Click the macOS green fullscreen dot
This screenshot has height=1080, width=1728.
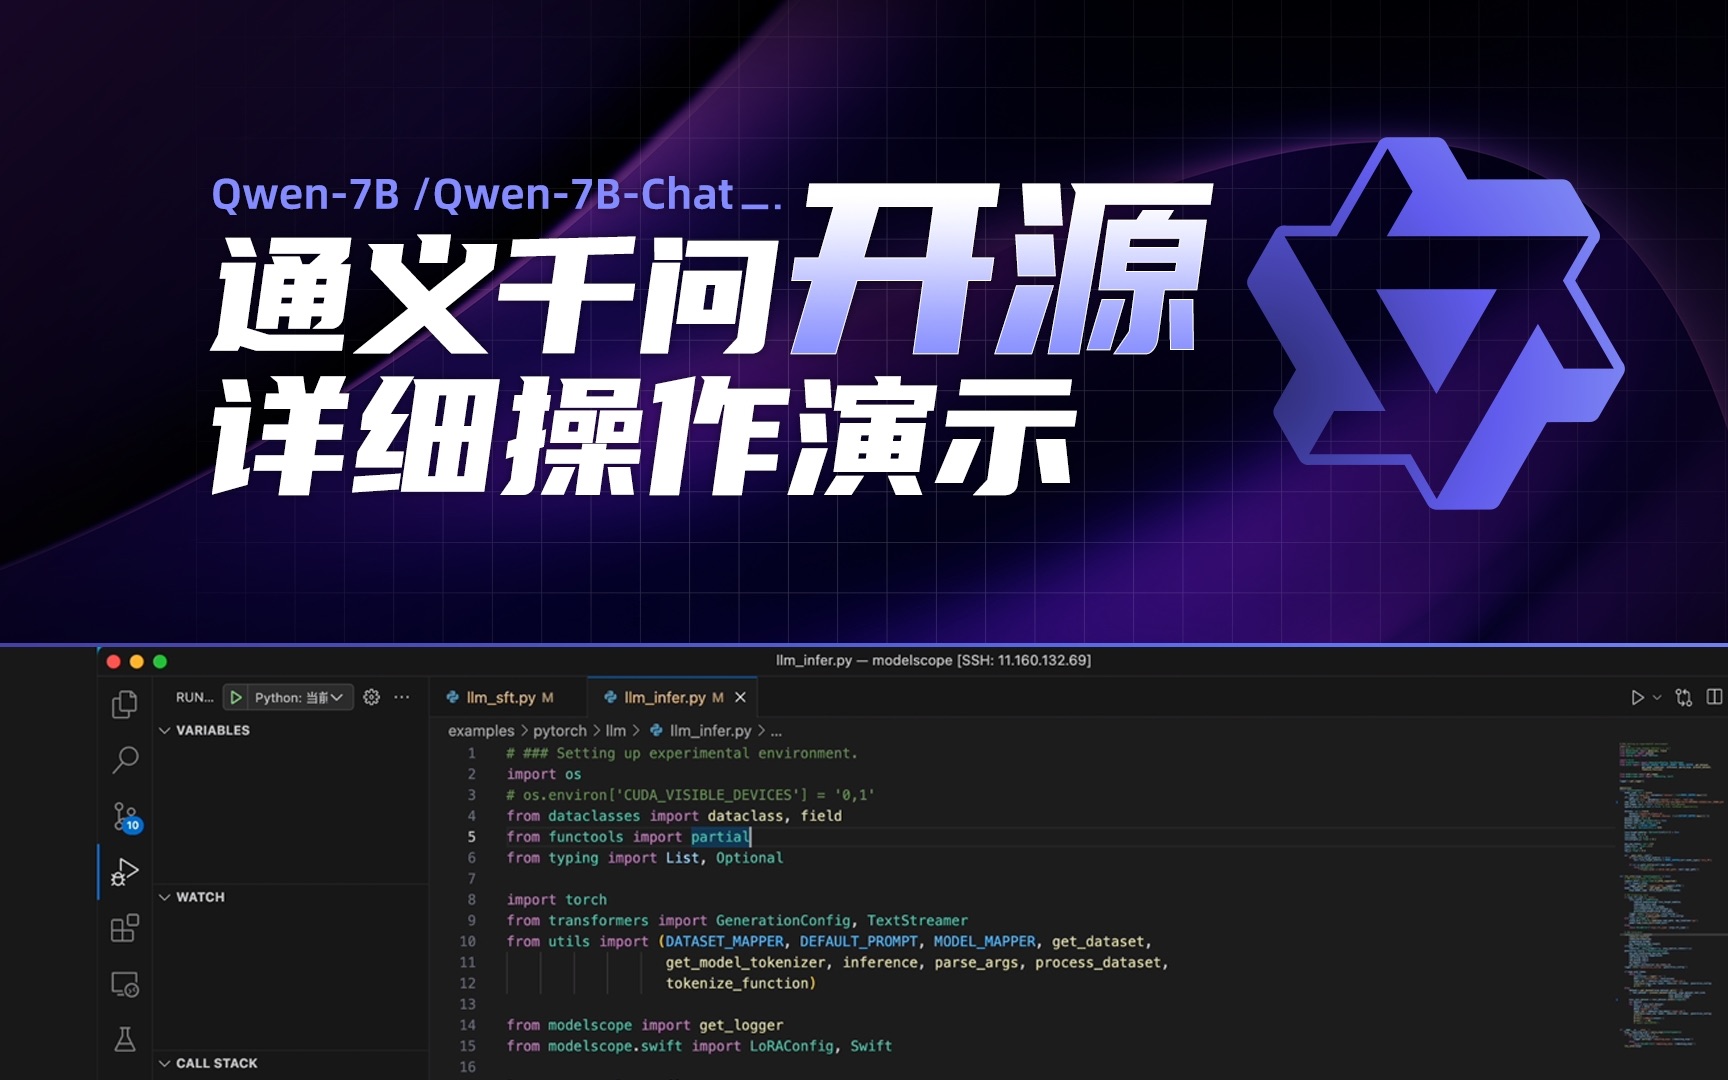click(x=160, y=661)
